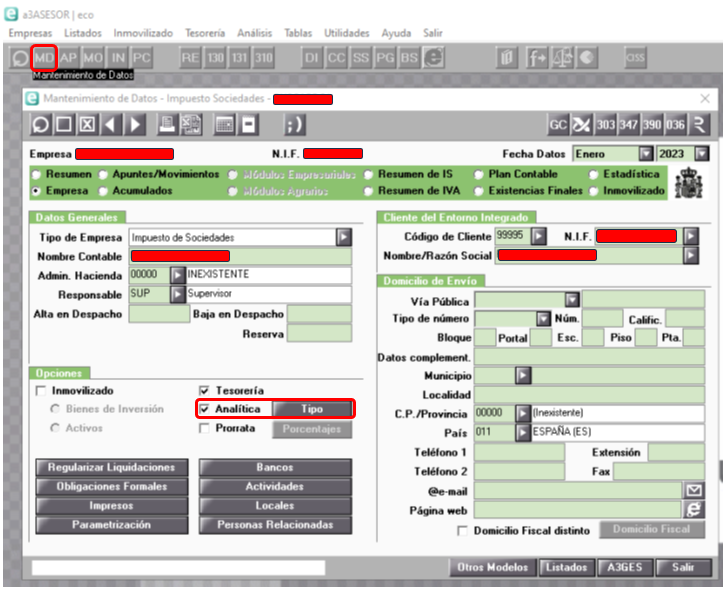Screen dimensions: 725x589
Task: Click the PC toolbar icon
Action: [141, 58]
